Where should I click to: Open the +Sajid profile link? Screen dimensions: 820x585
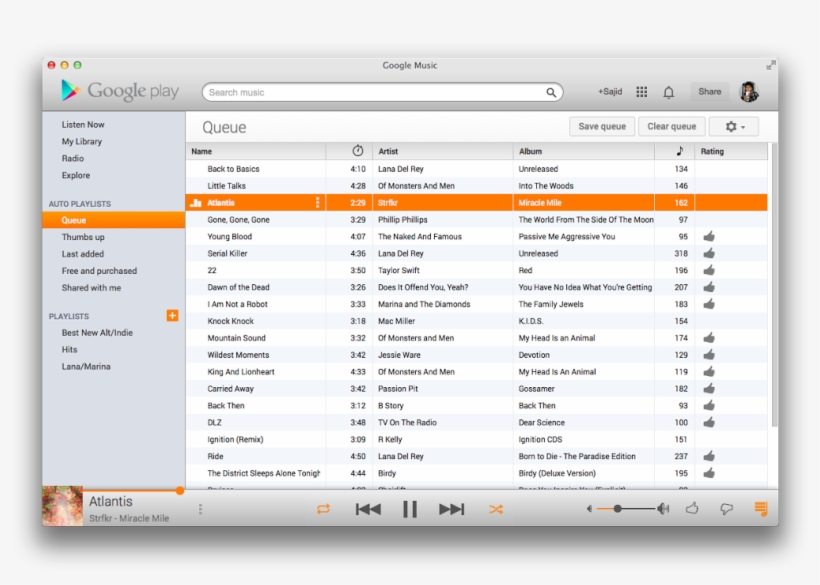pyautogui.click(x=610, y=91)
